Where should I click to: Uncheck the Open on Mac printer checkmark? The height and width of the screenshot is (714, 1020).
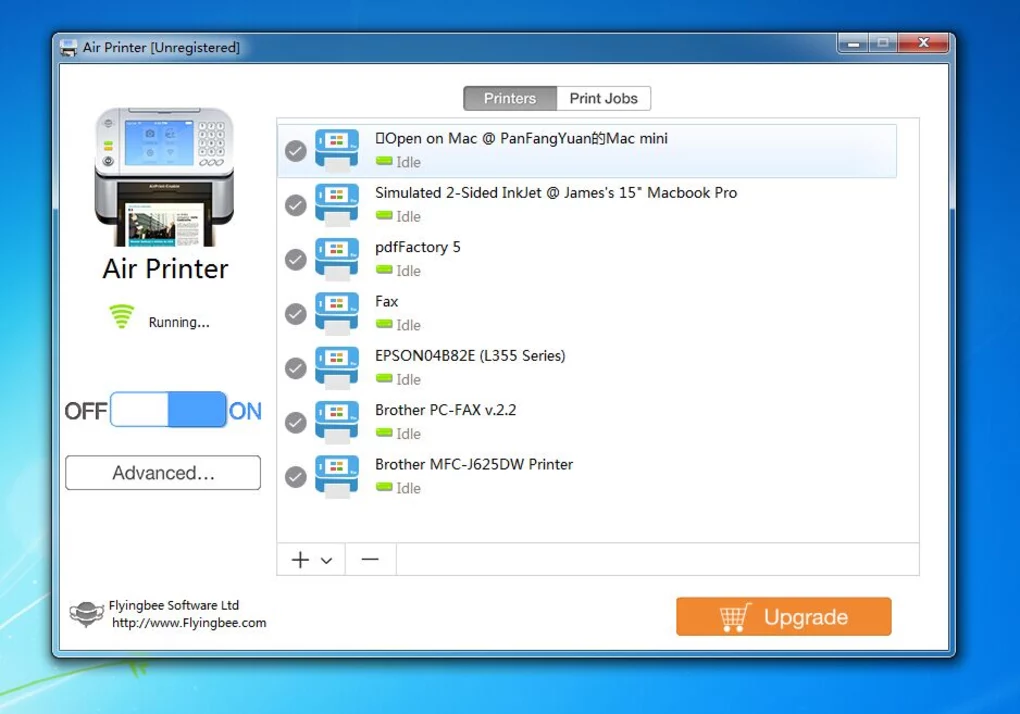(x=295, y=150)
